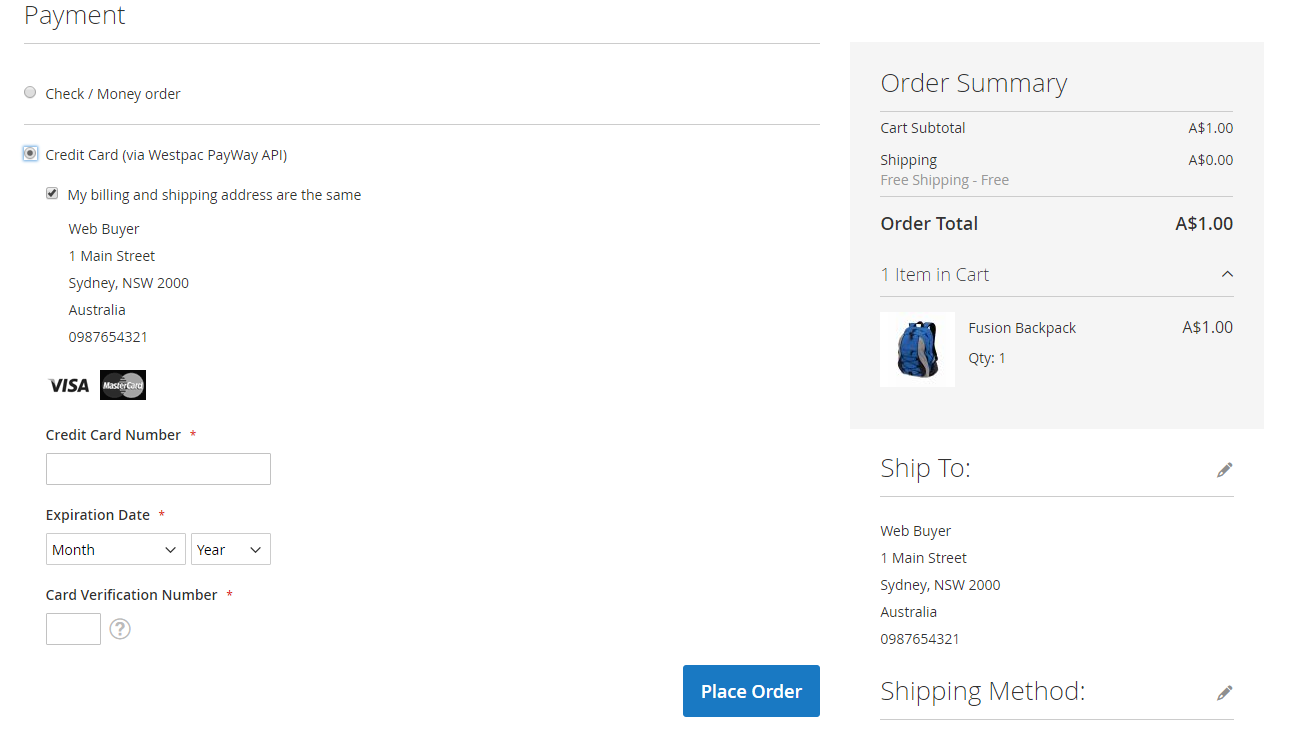The image size is (1294, 730).
Task: Open the expiration Year dropdown
Action: coord(230,549)
